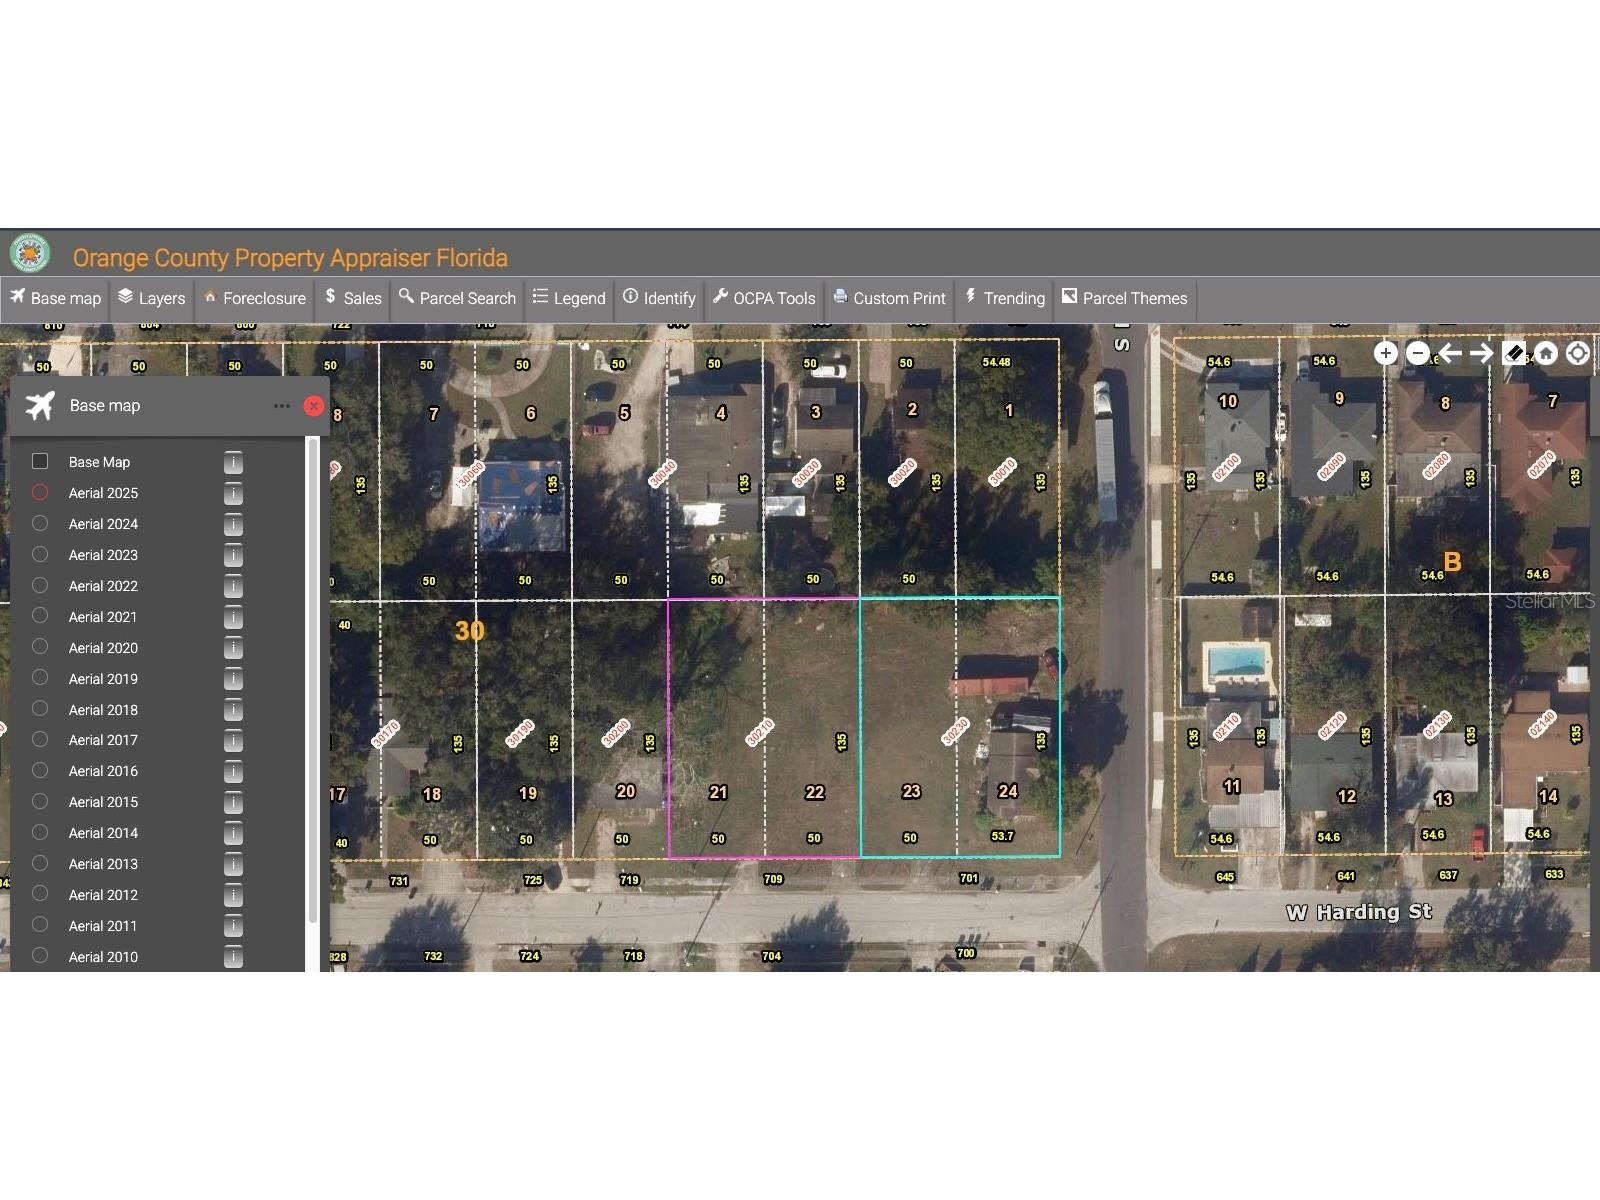This screenshot has height=1200, width=1600.
Task: Select the Aerial 2023 radio button
Action: pos(40,554)
